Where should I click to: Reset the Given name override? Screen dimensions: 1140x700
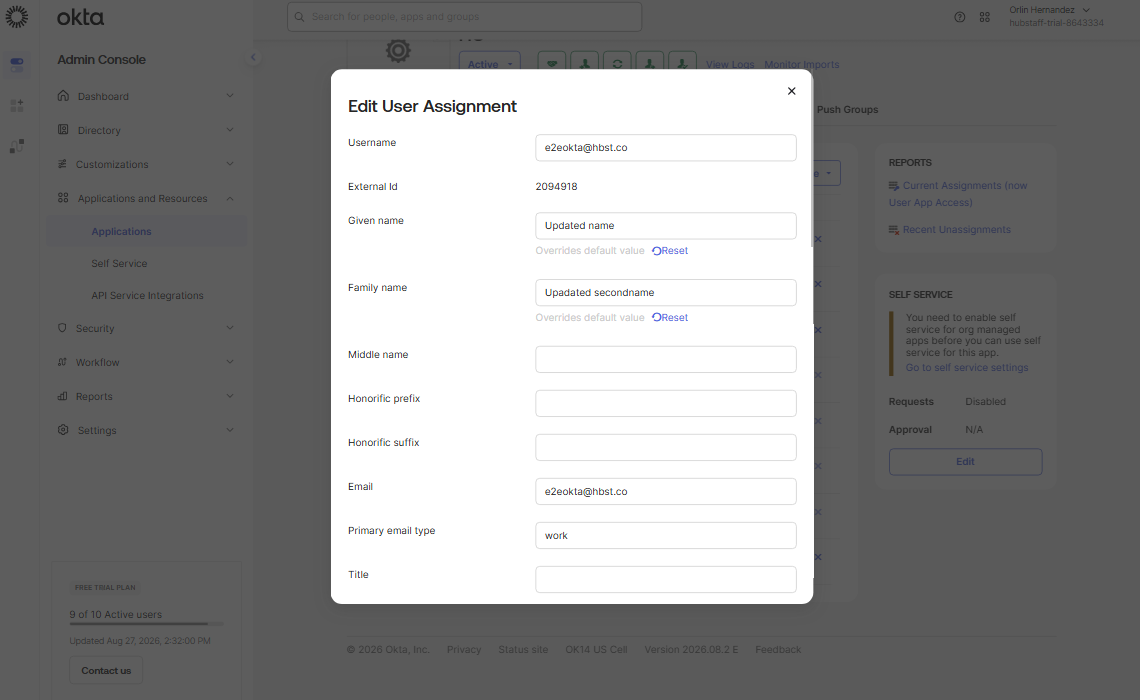tap(670, 251)
